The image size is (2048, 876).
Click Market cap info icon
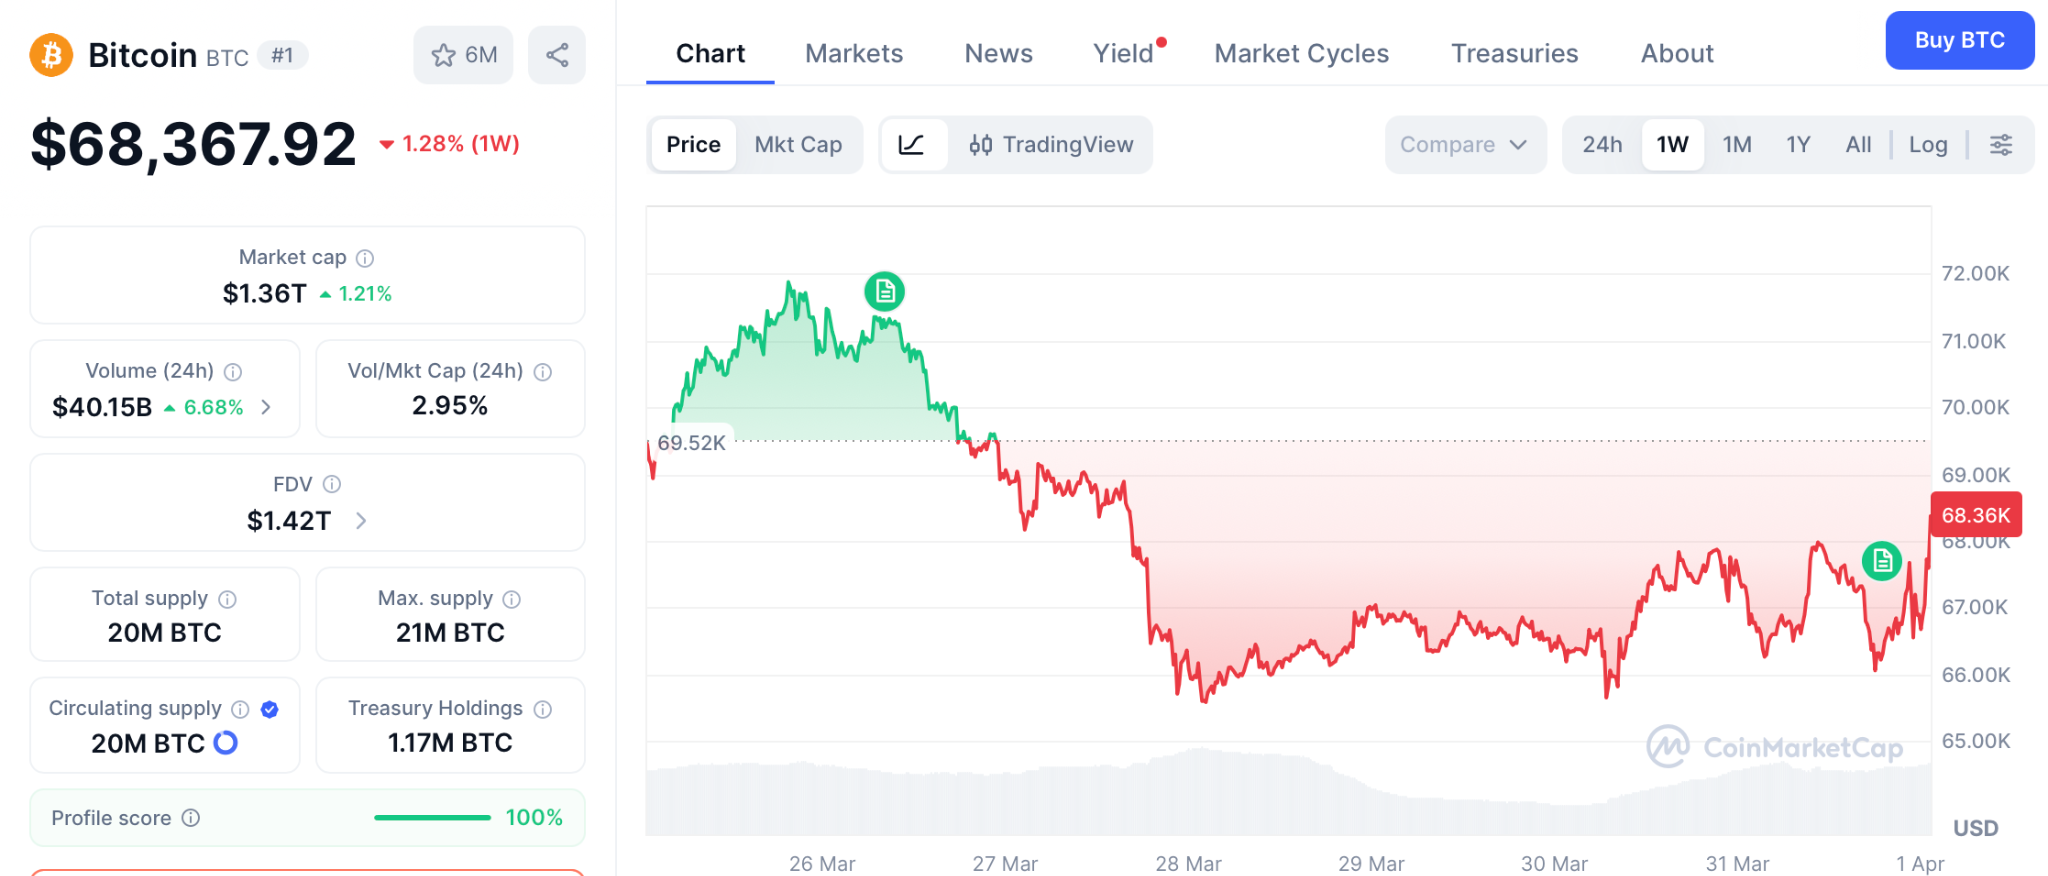[x=366, y=258]
